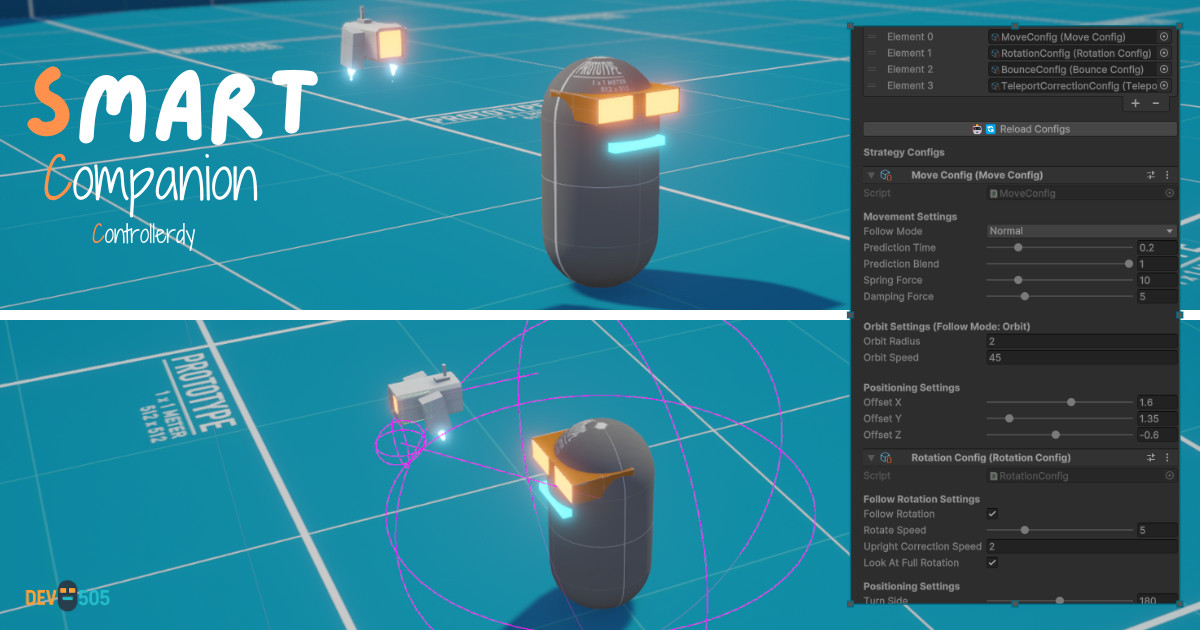Click the Offset Z slider
Screen dimensions: 1200x630
click(x=1058, y=435)
